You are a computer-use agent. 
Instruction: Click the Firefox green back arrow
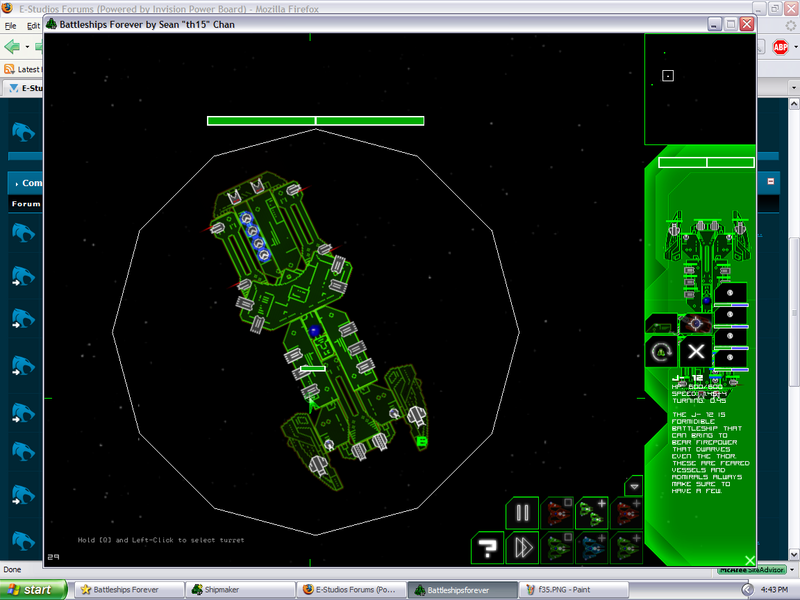[12, 46]
